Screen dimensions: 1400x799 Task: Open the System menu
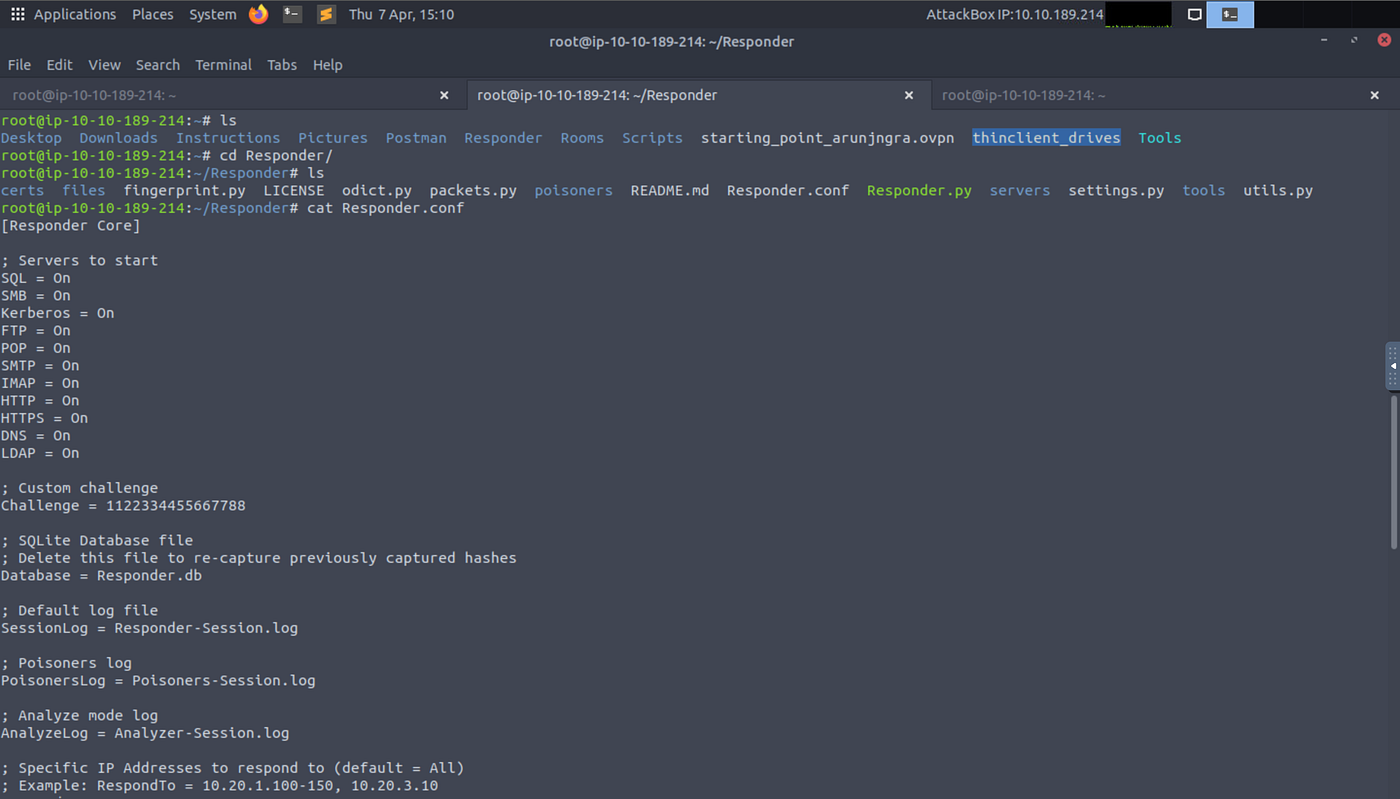coord(213,14)
